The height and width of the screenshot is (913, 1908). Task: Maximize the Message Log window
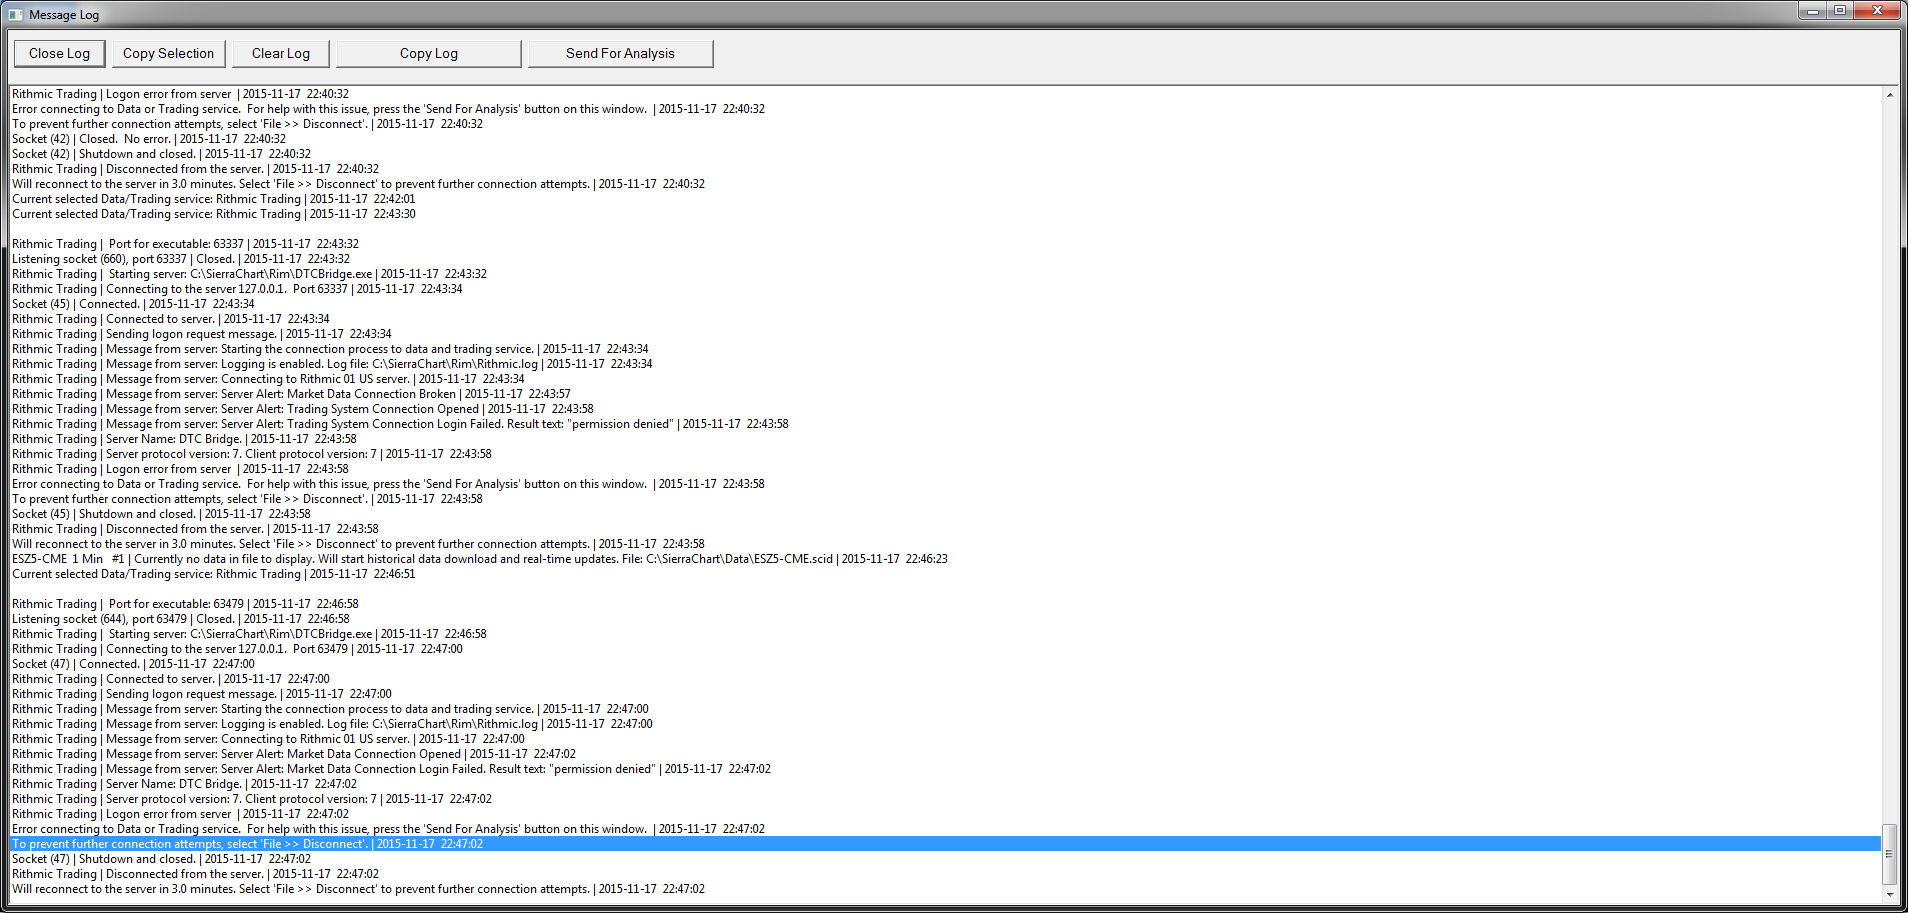click(x=1839, y=11)
